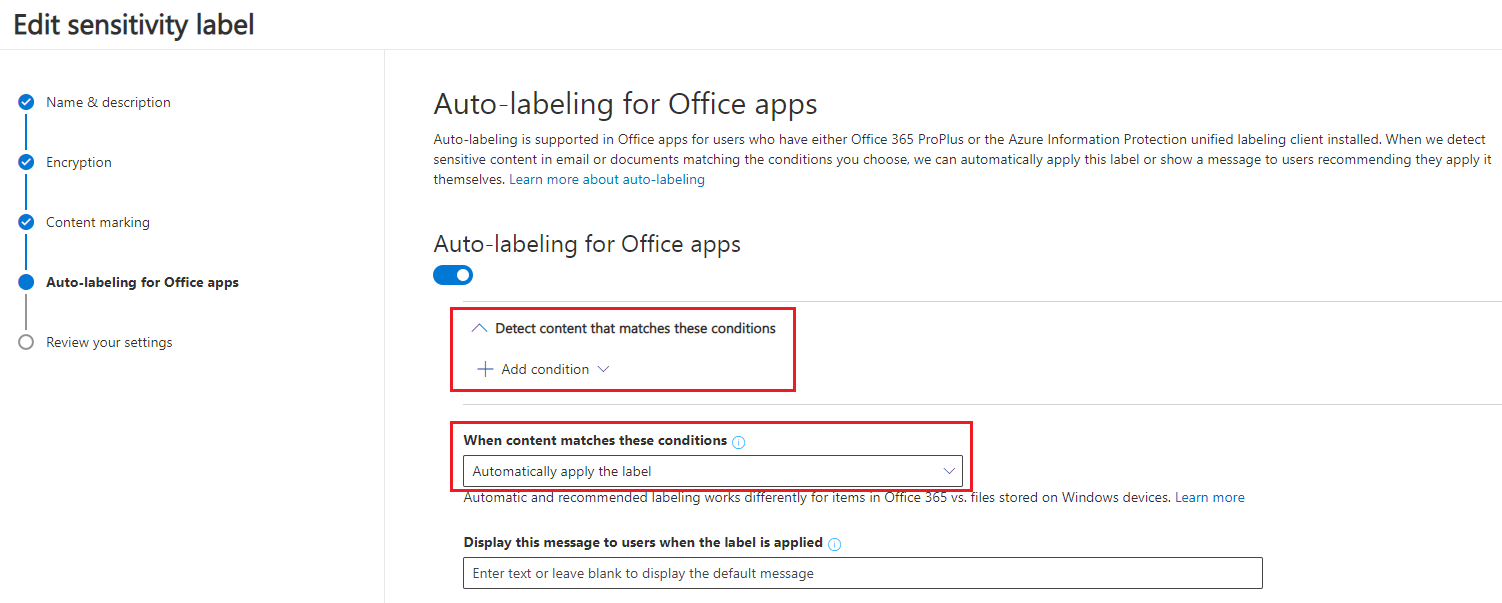This screenshot has height=603, width=1502.
Task: Click empty circle for Review your settings
Action: (26, 342)
